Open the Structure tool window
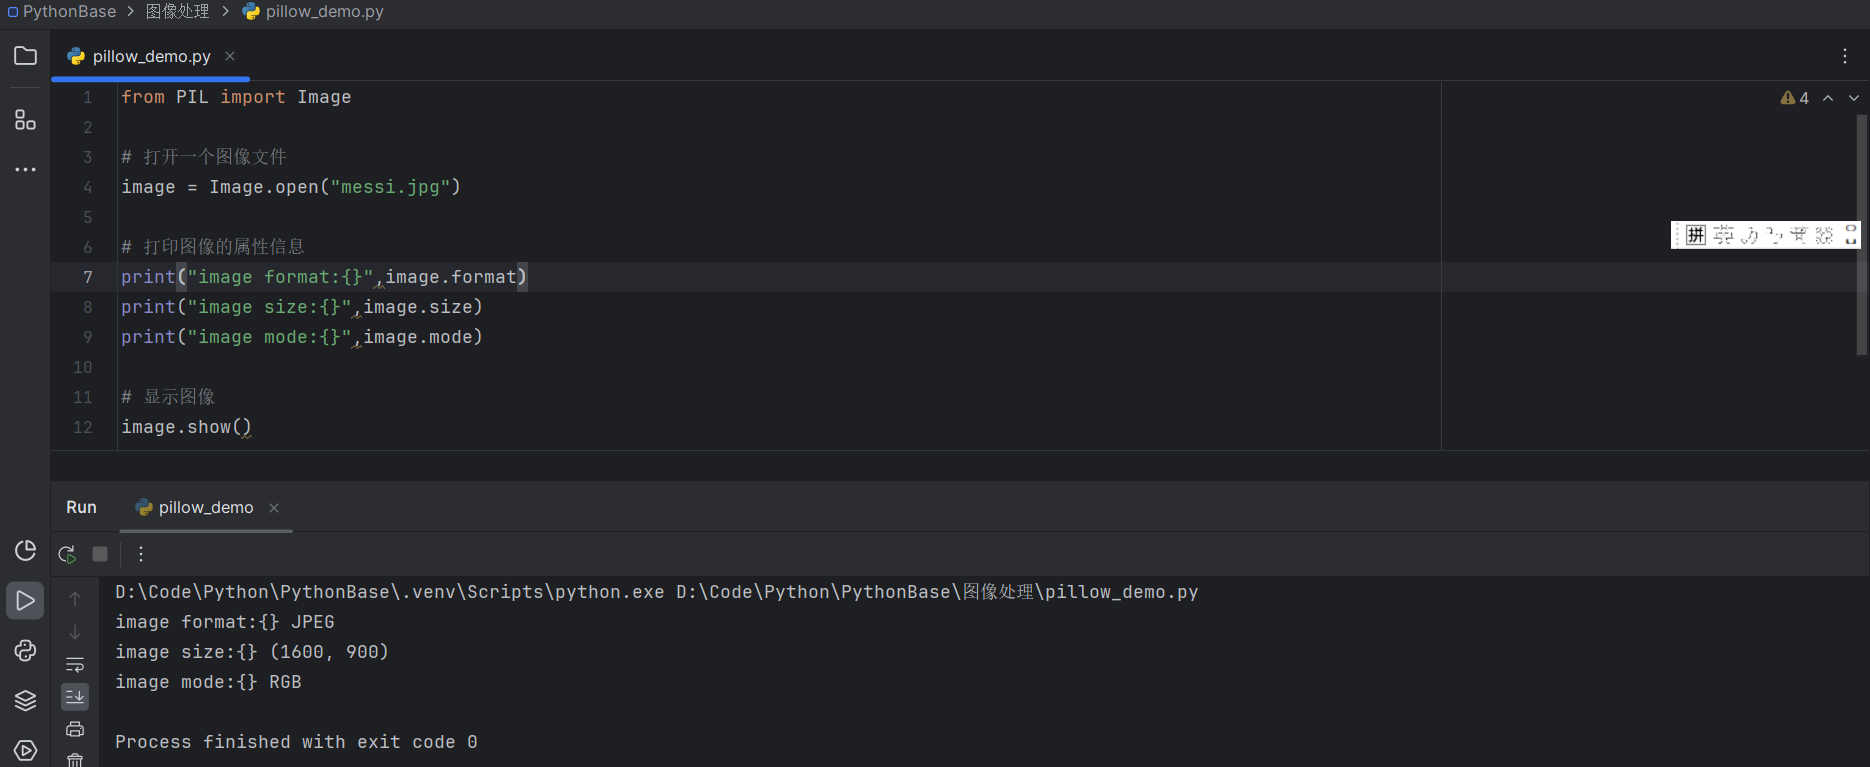1870x767 pixels. [25, 120]
